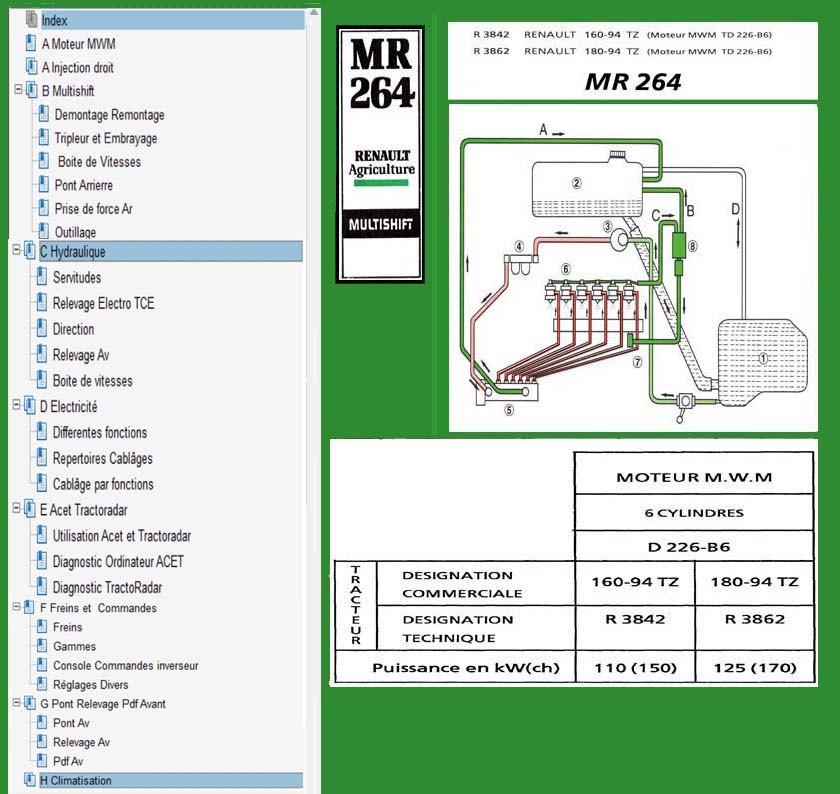
Task: Click the bookmark icon beside Prise de force Ar
Action: (44, 208)
